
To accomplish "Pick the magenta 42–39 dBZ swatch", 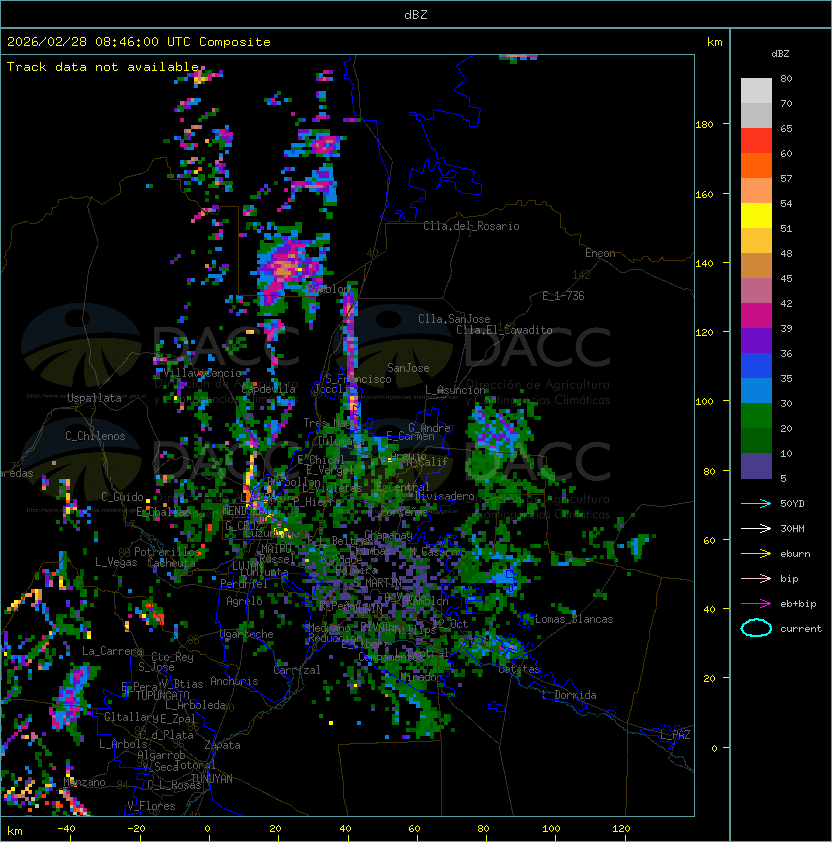I will click(x=756, y=316).
